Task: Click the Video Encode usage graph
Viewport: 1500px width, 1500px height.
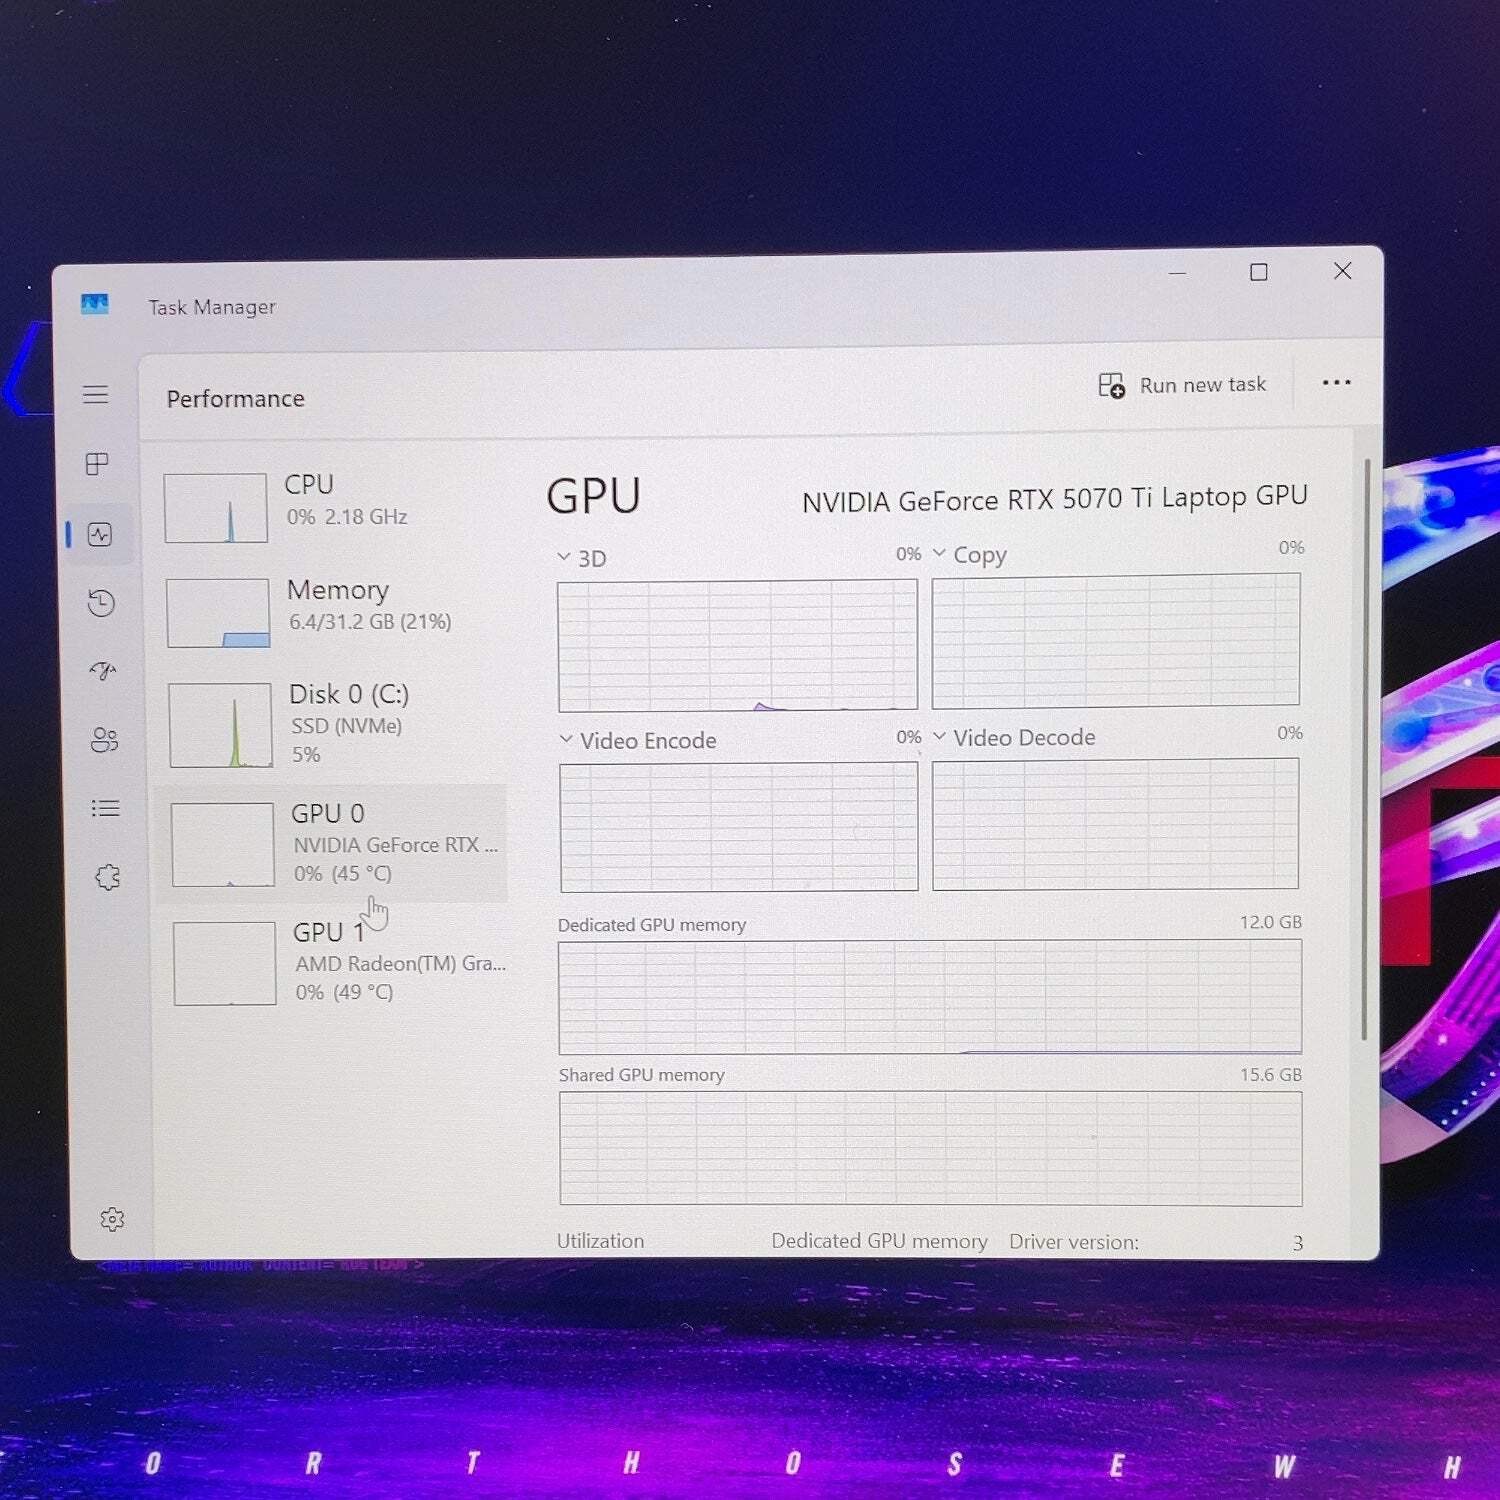Action: click(739, 826)
